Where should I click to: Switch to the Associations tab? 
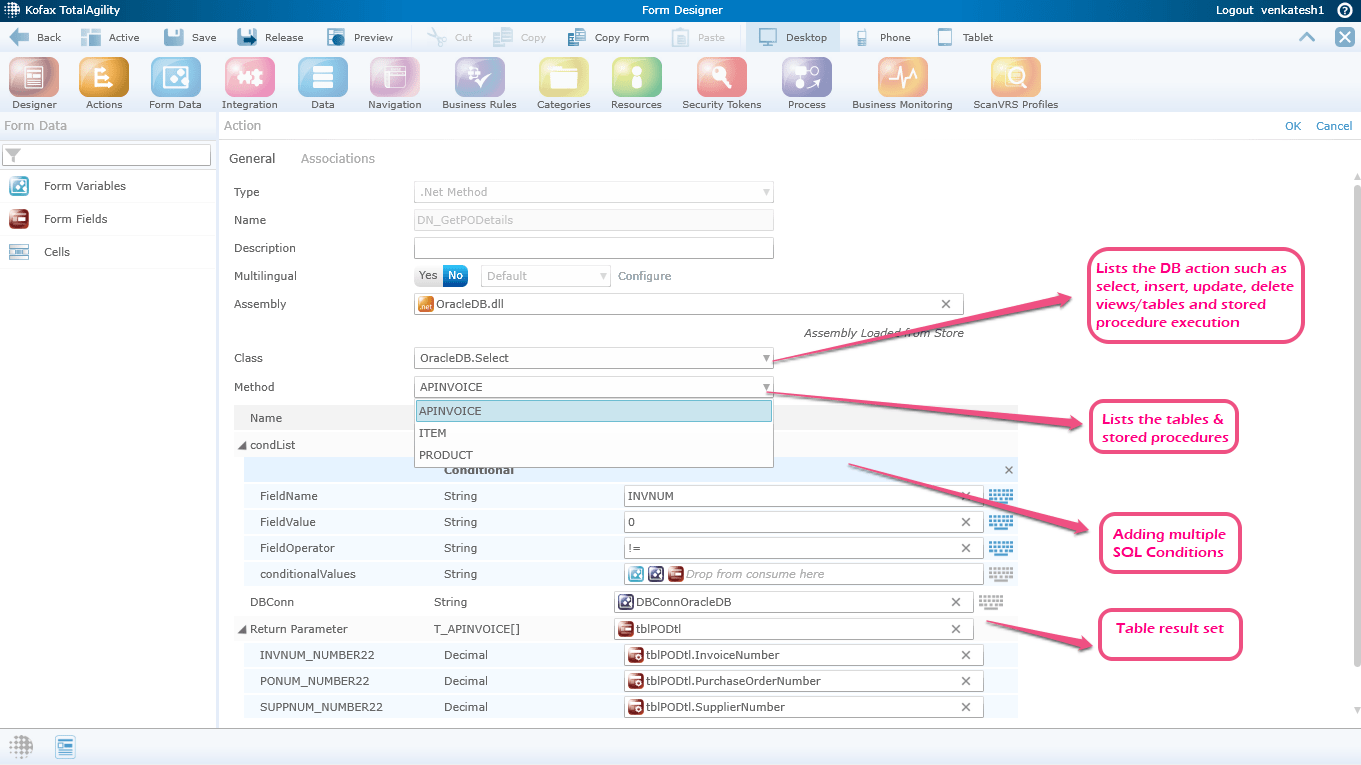pyautogui.click(x=337, y=158)
